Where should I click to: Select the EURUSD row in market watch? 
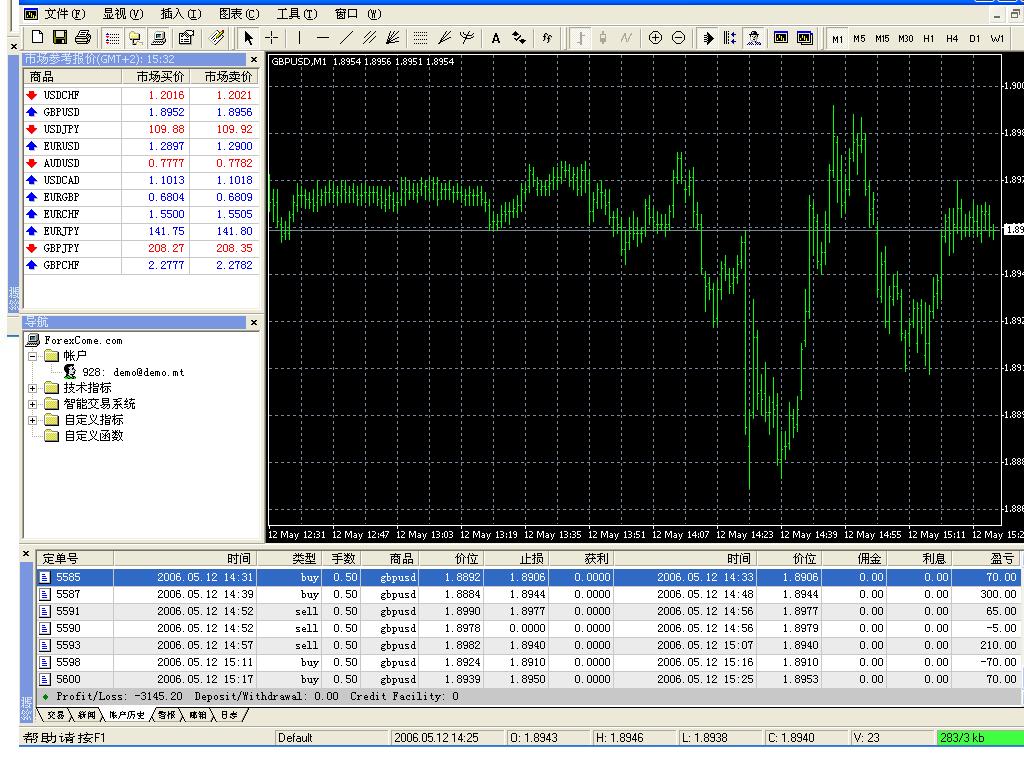click(x=61, y=146)
